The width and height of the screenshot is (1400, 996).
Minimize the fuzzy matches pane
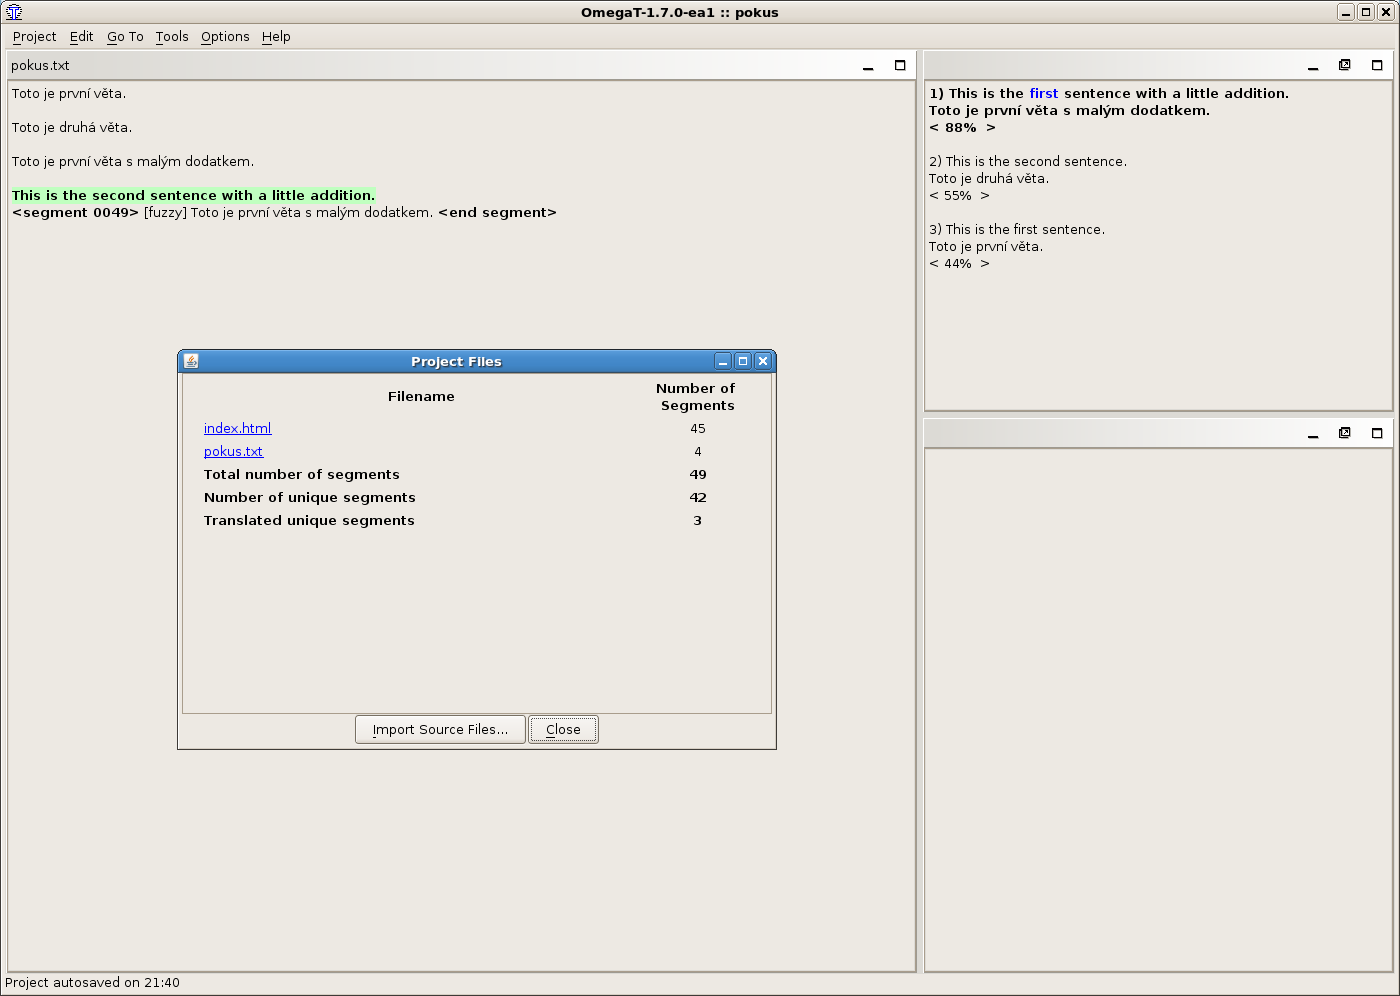click(x=1313, y=66)
